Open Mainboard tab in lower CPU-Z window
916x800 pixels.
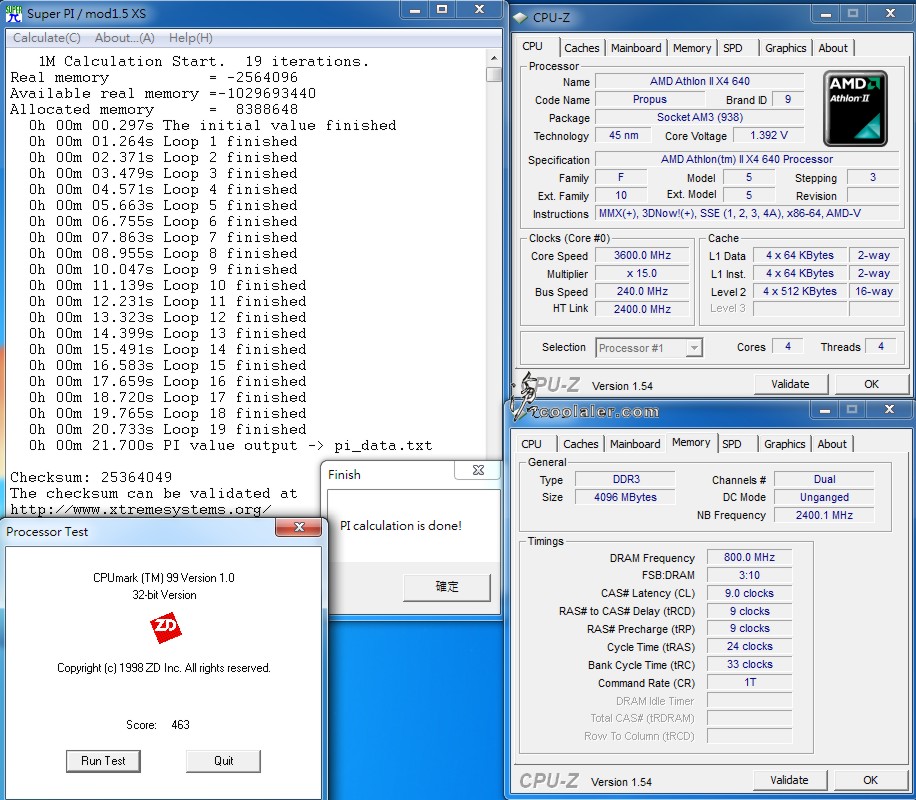[x=634, y=444]
